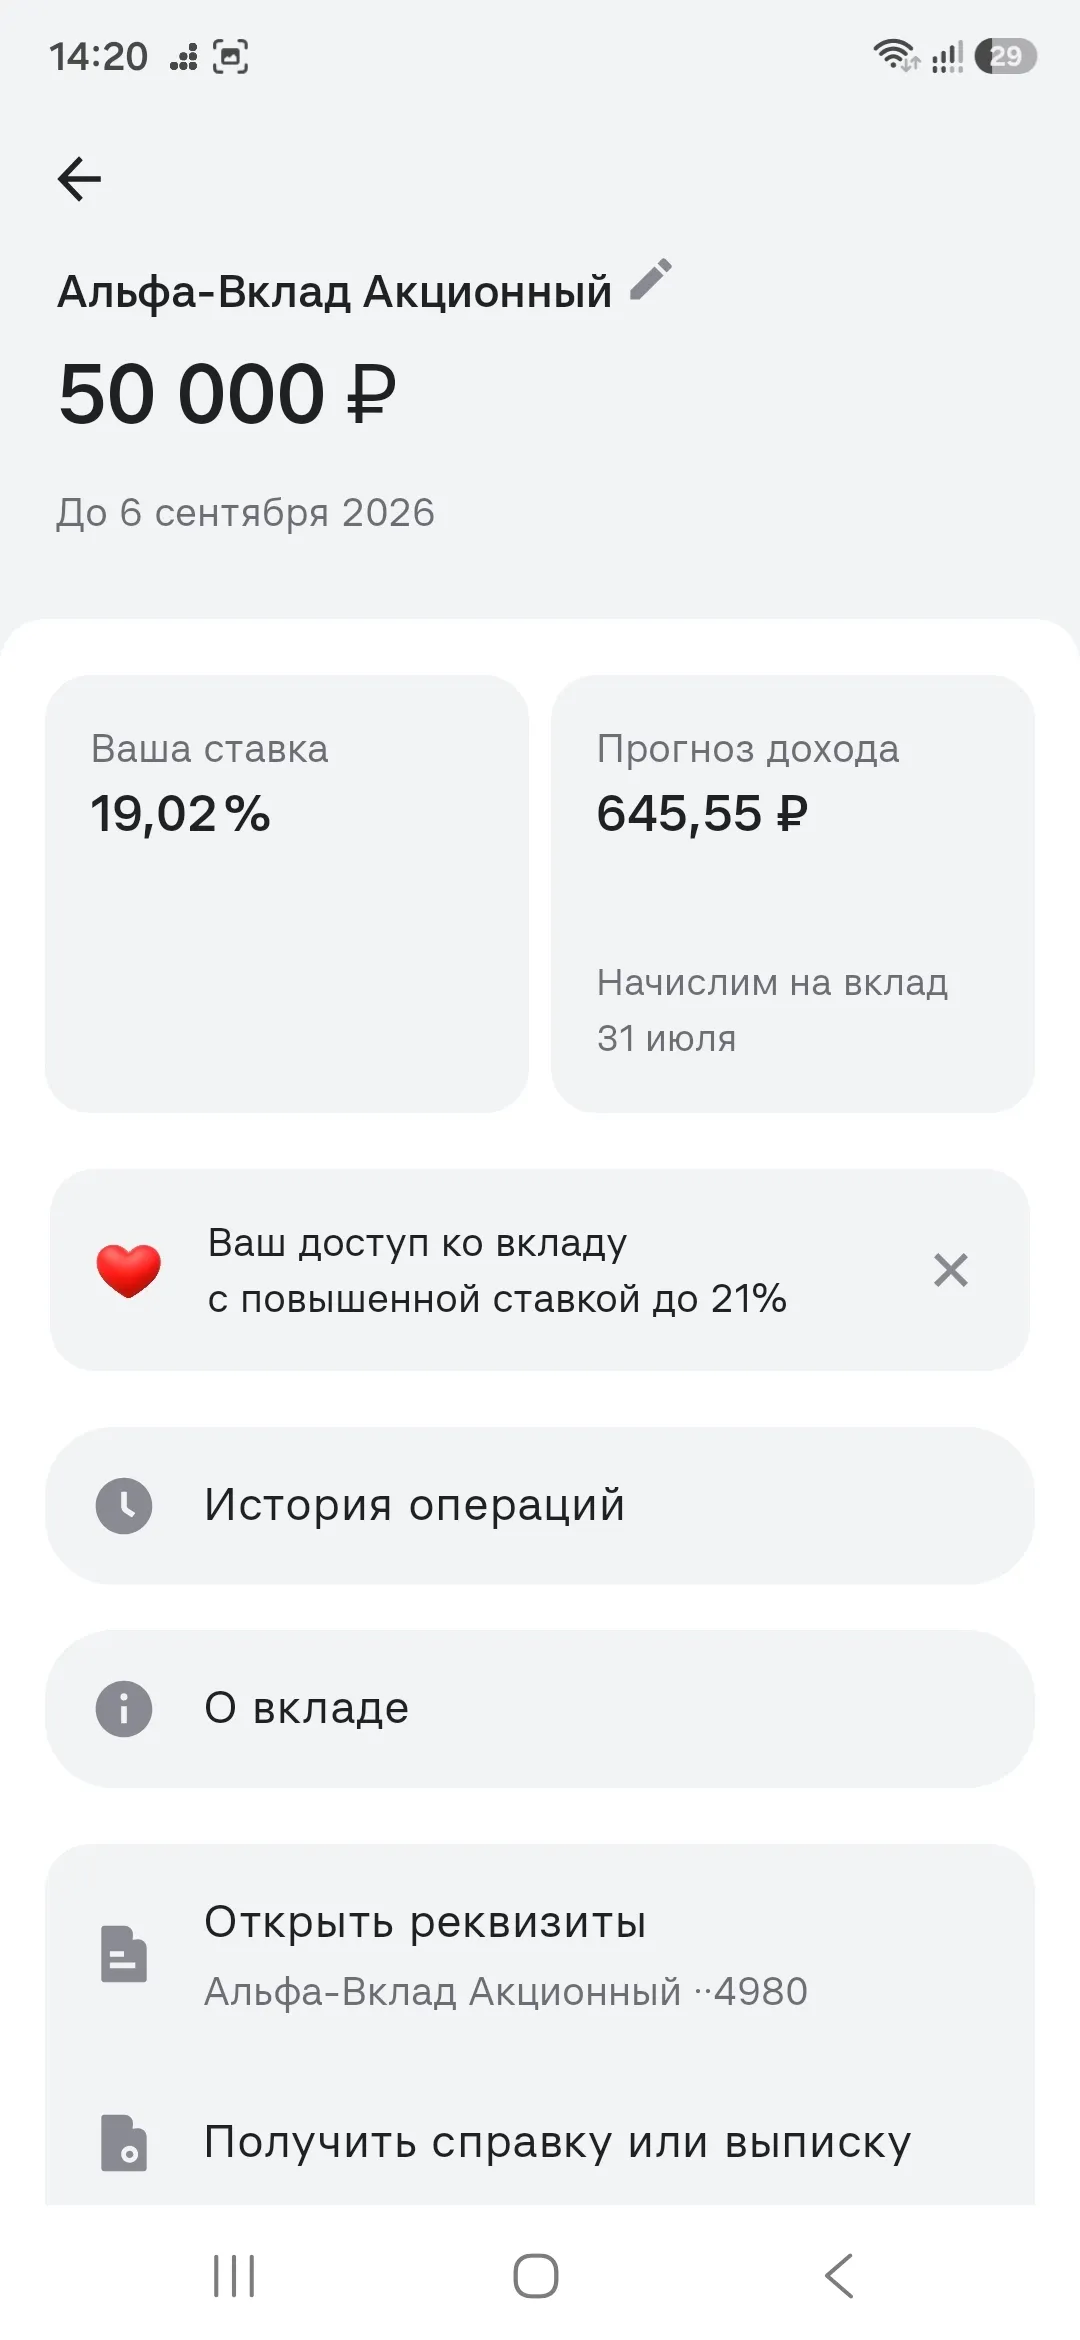Tap the Ваша ставка card
This screenshot has height=2340, width=1080.
(x=287, y=893)
